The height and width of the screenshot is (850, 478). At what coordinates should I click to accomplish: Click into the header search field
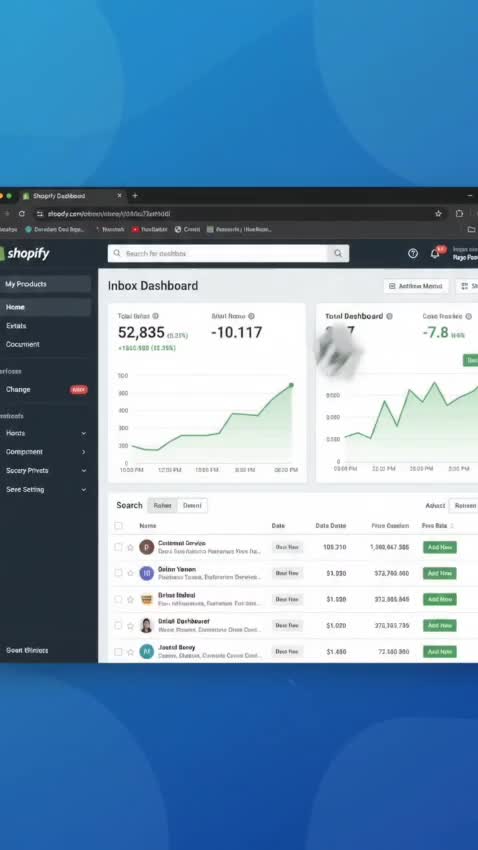click(x=218, y=253)
